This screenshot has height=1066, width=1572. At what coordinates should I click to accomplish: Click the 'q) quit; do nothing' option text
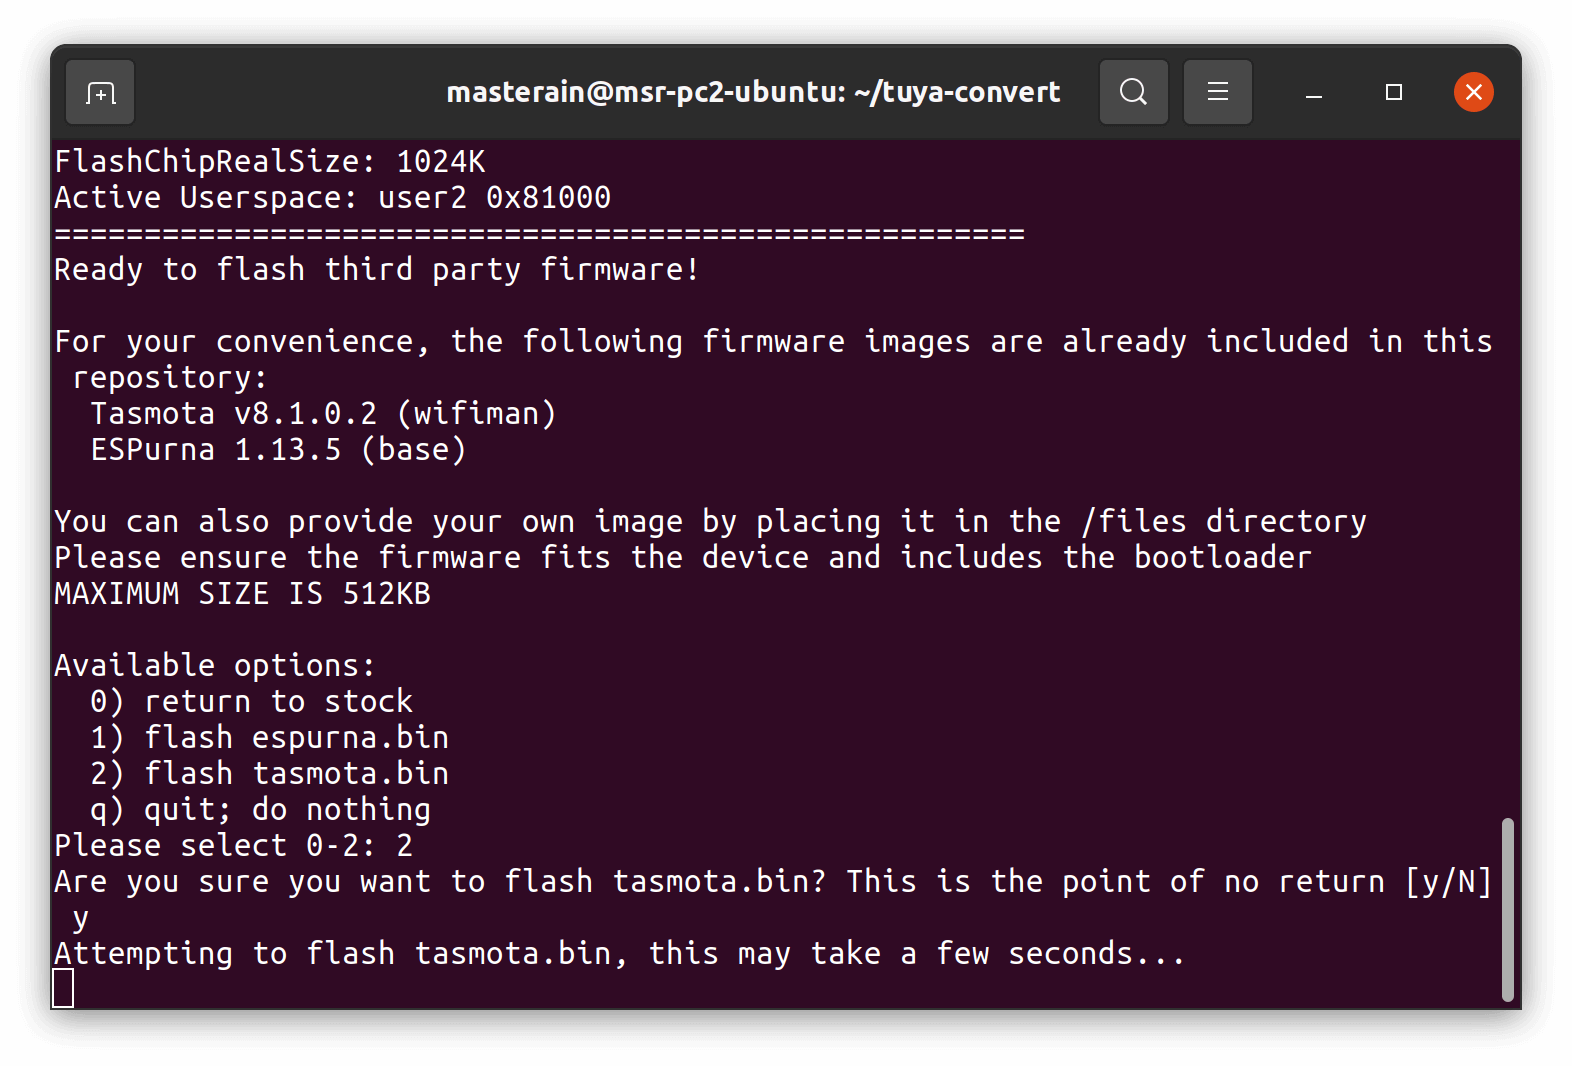click(260, 810)
